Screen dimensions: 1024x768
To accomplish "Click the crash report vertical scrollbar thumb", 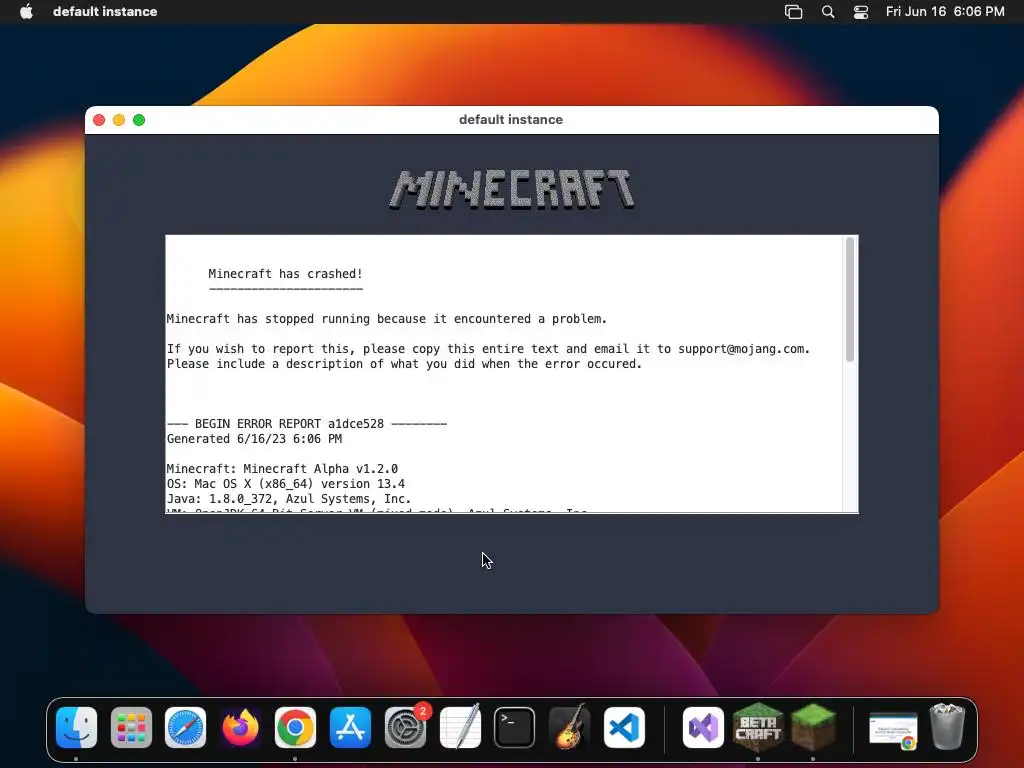I will [850, 300].
